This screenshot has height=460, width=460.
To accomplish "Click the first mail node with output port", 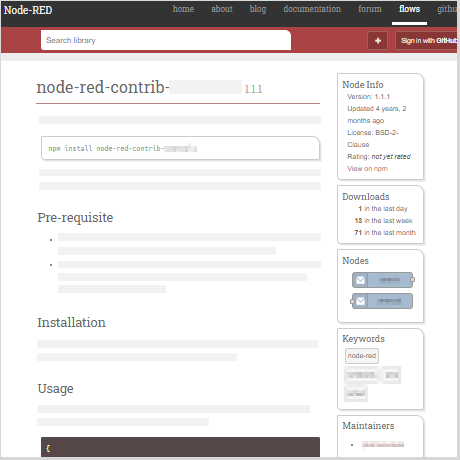I will click(383, 280).
